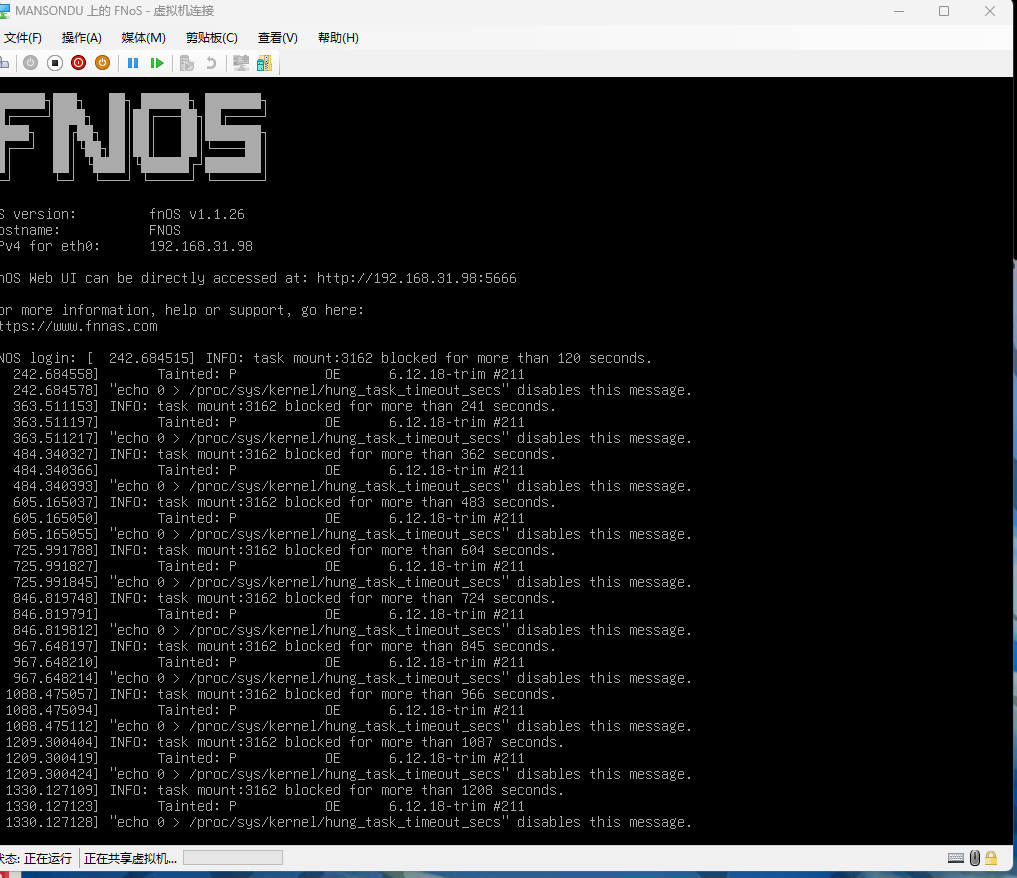Click the 'blocked for more than 483 seconds' line

tap(285, 502)
